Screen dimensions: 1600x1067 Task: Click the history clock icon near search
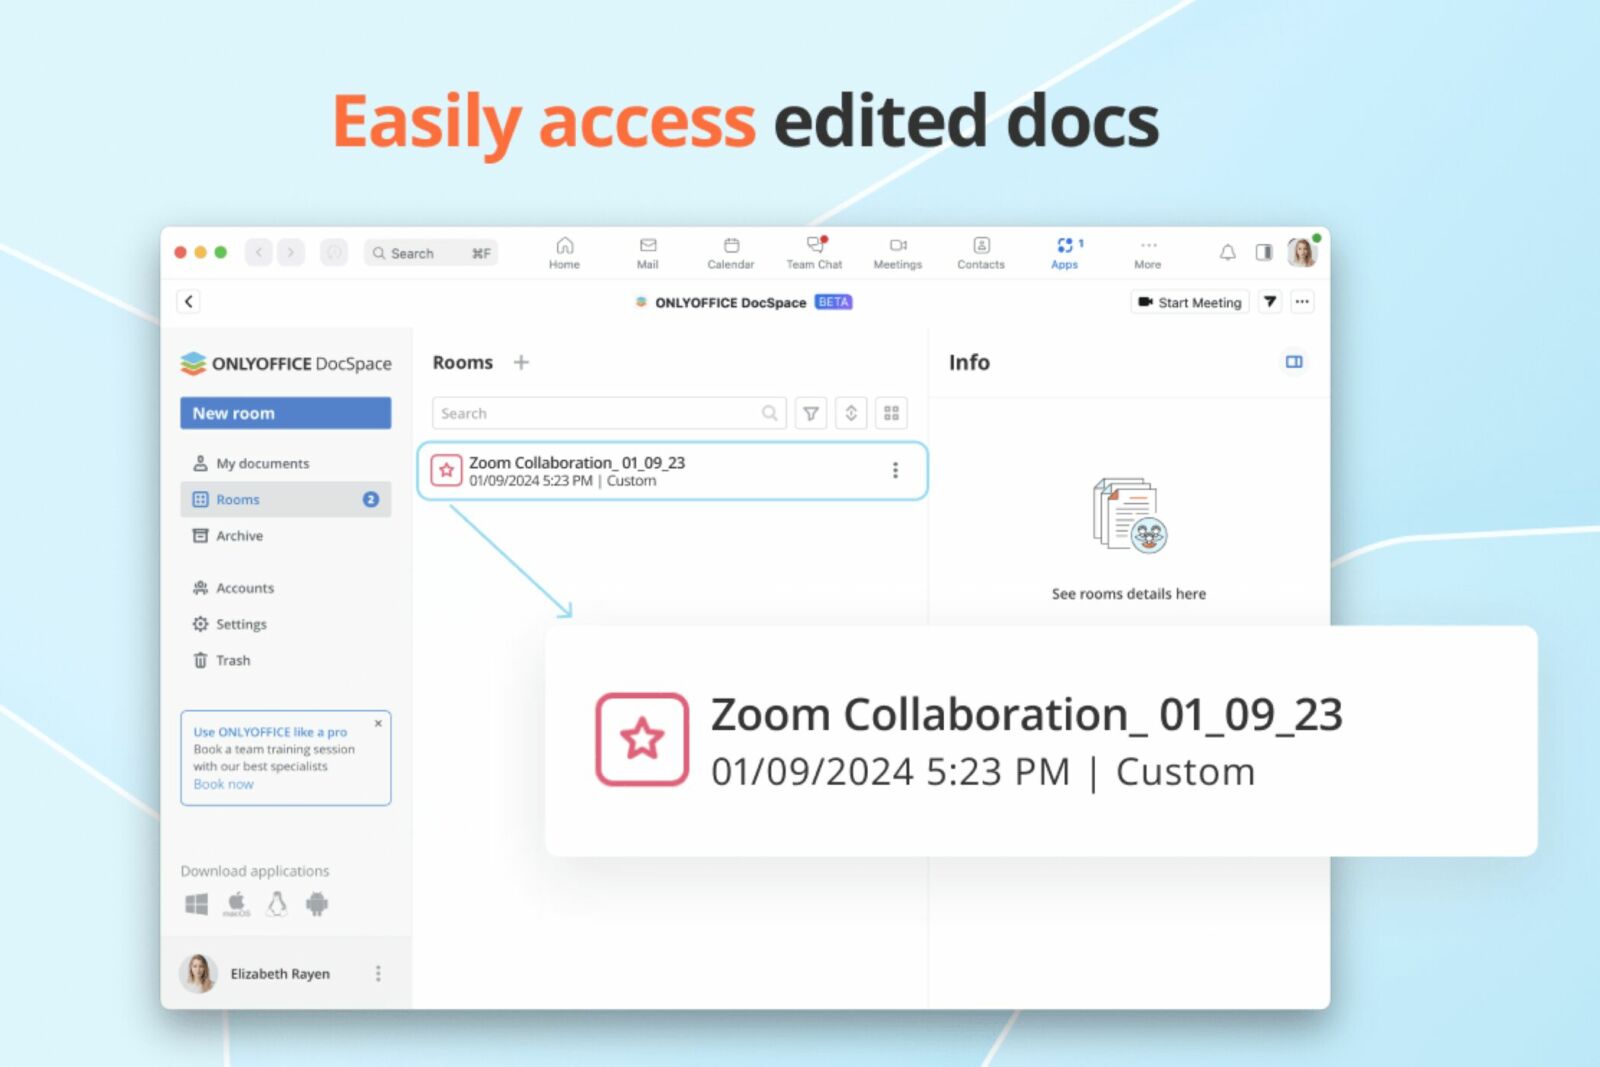[334, 253]
